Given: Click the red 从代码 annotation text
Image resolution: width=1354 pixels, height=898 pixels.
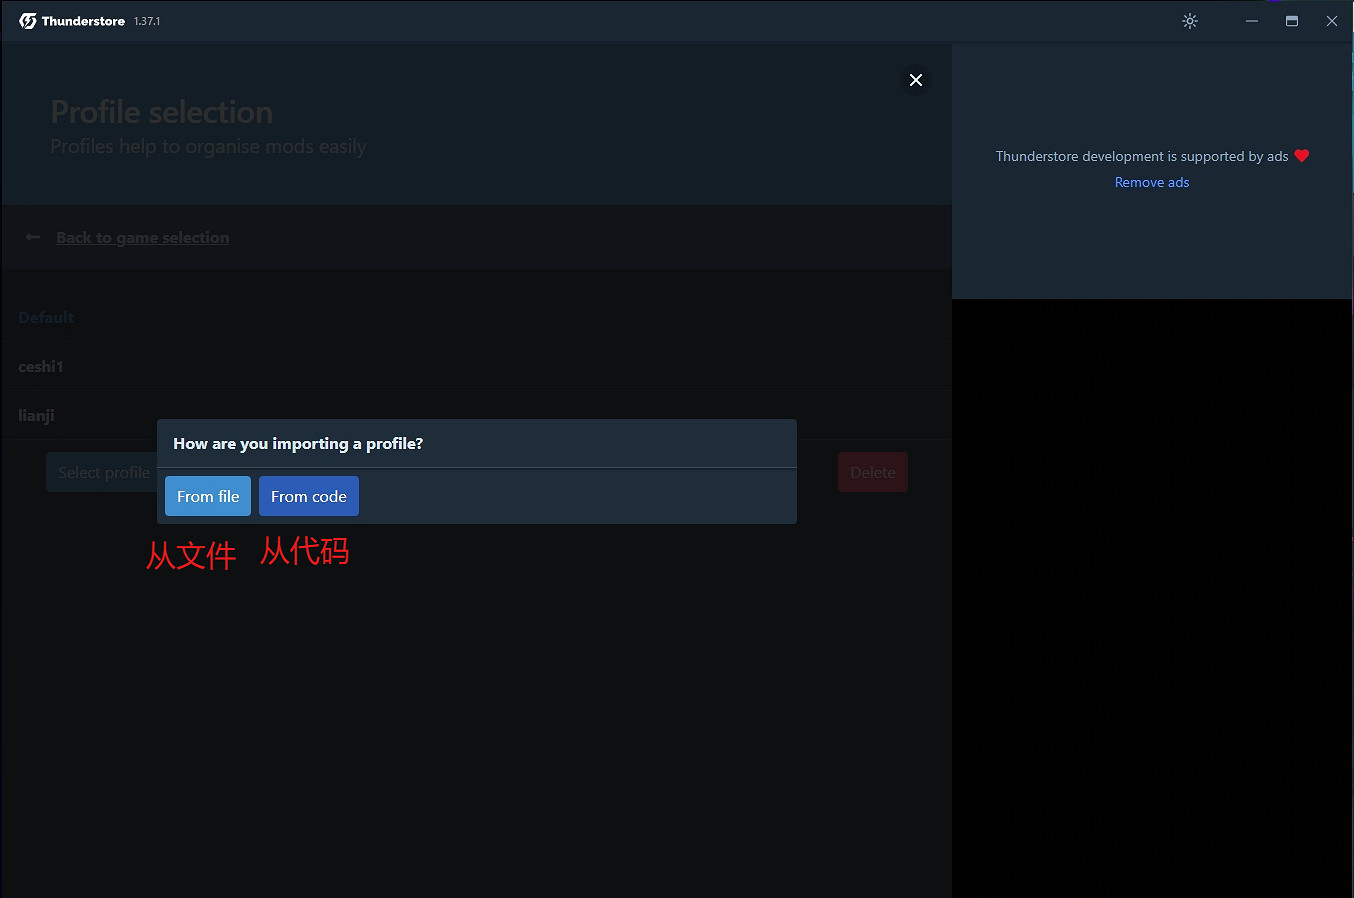Looking at the screenshot, I should pos(305,551).
